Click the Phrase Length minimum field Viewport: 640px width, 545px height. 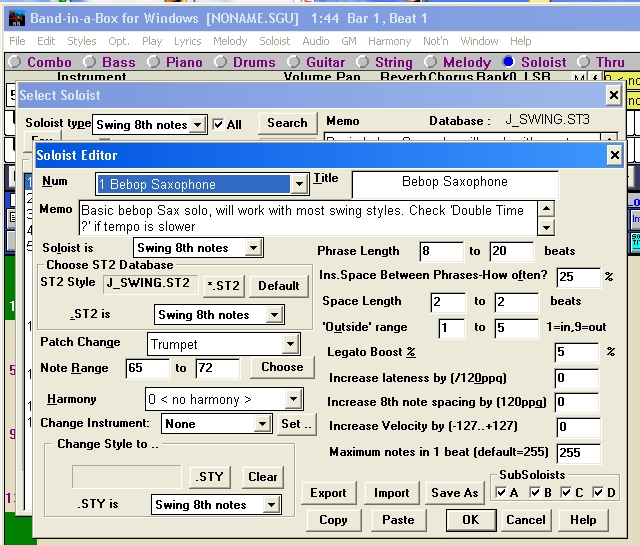pos(441,251)
